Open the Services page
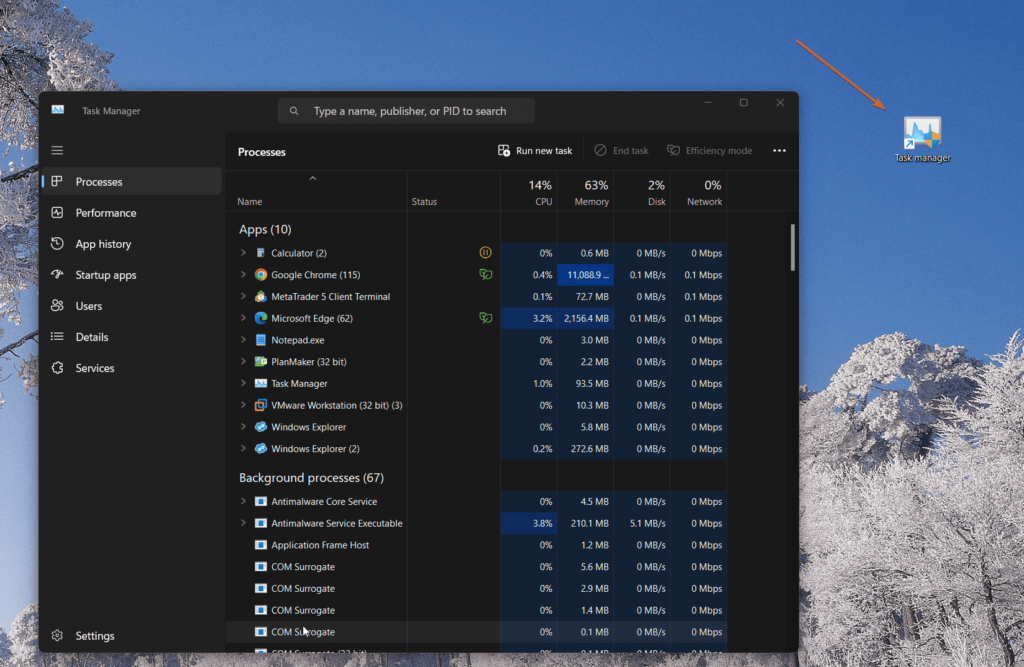 [x=133, y=368]
